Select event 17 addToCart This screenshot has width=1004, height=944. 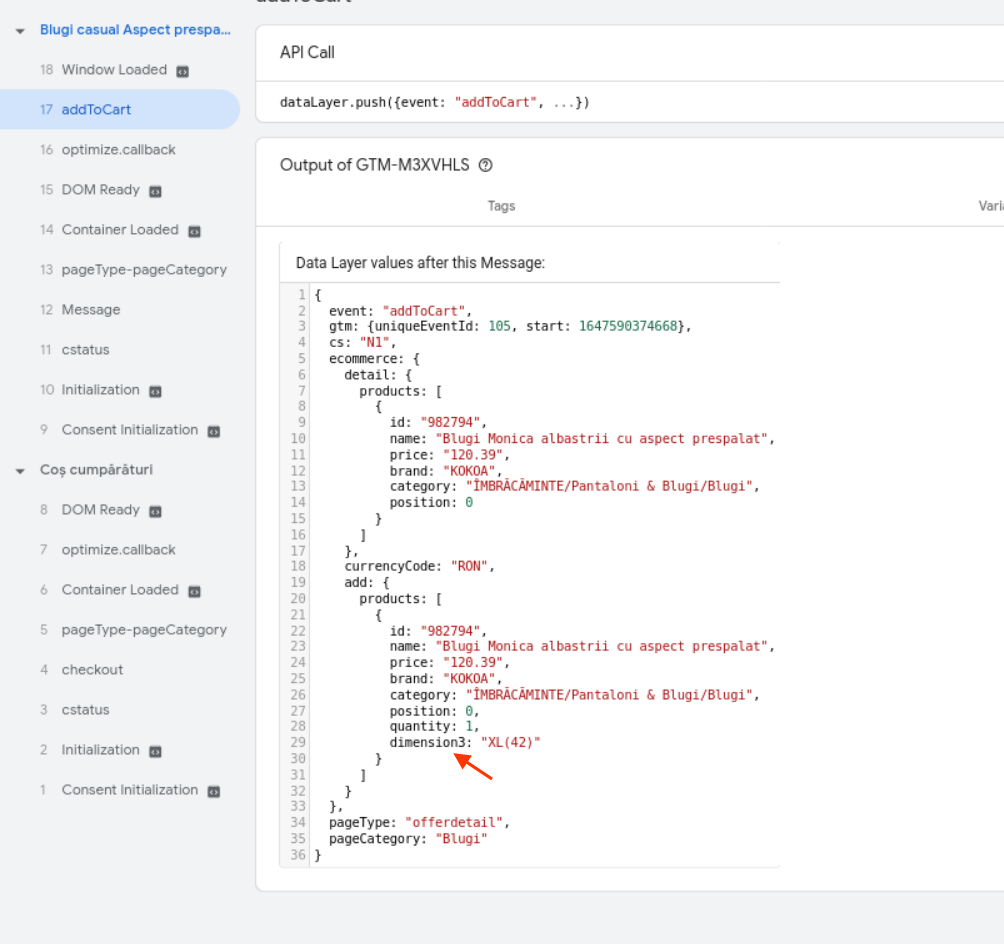pyautogui.click(x=120, y=110)
